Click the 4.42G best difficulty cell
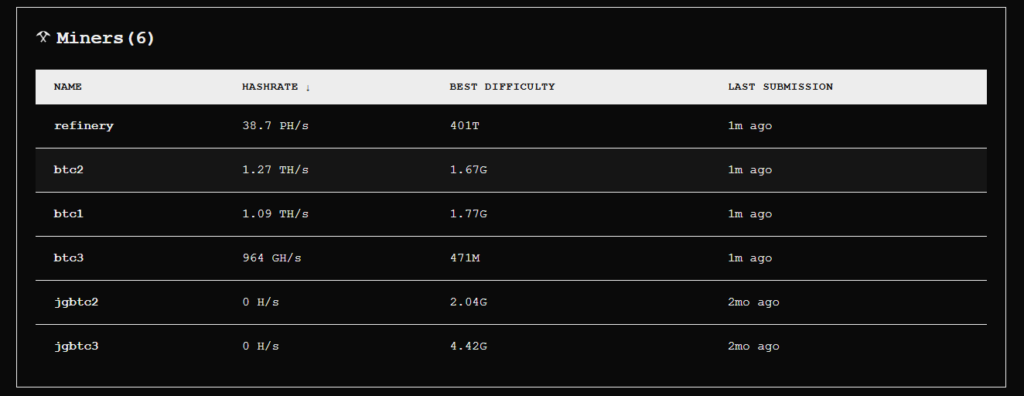 point(468,346)
